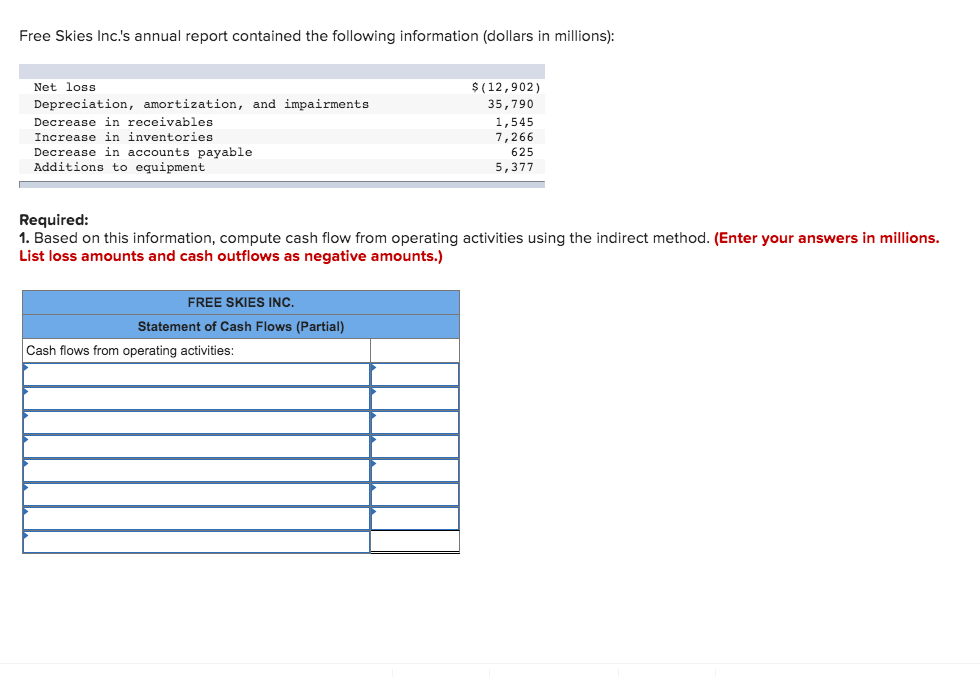Click first row amount input field
The image size is (980, 677).
click(x=415, y=374)
